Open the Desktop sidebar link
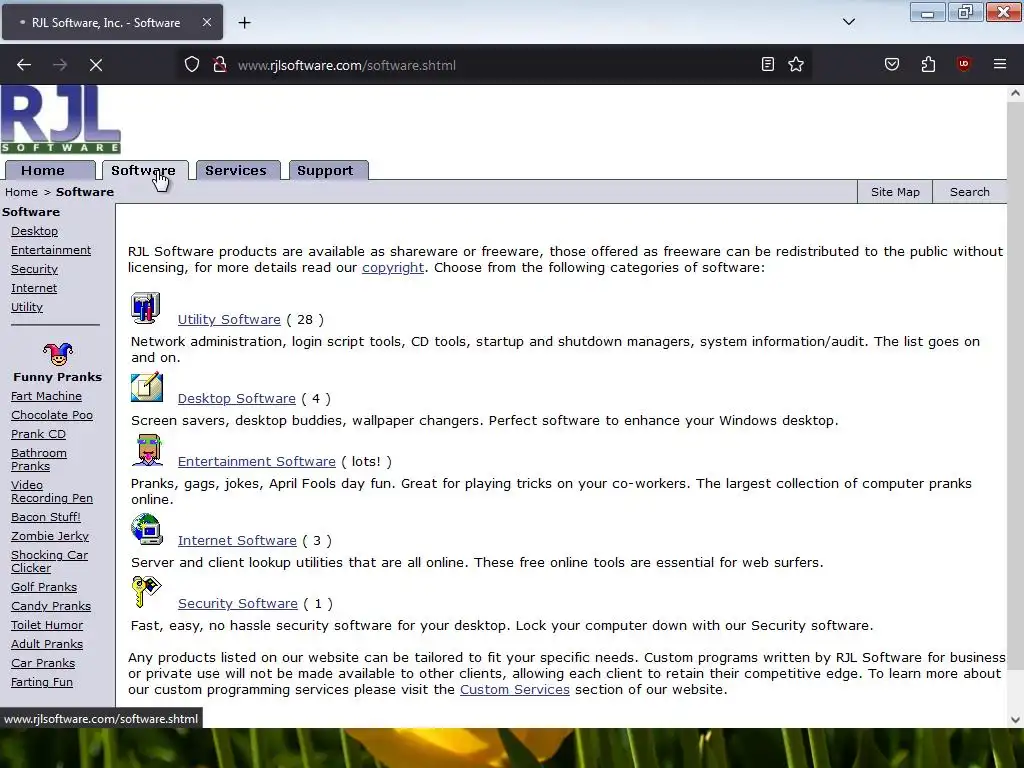 (35, 231)
